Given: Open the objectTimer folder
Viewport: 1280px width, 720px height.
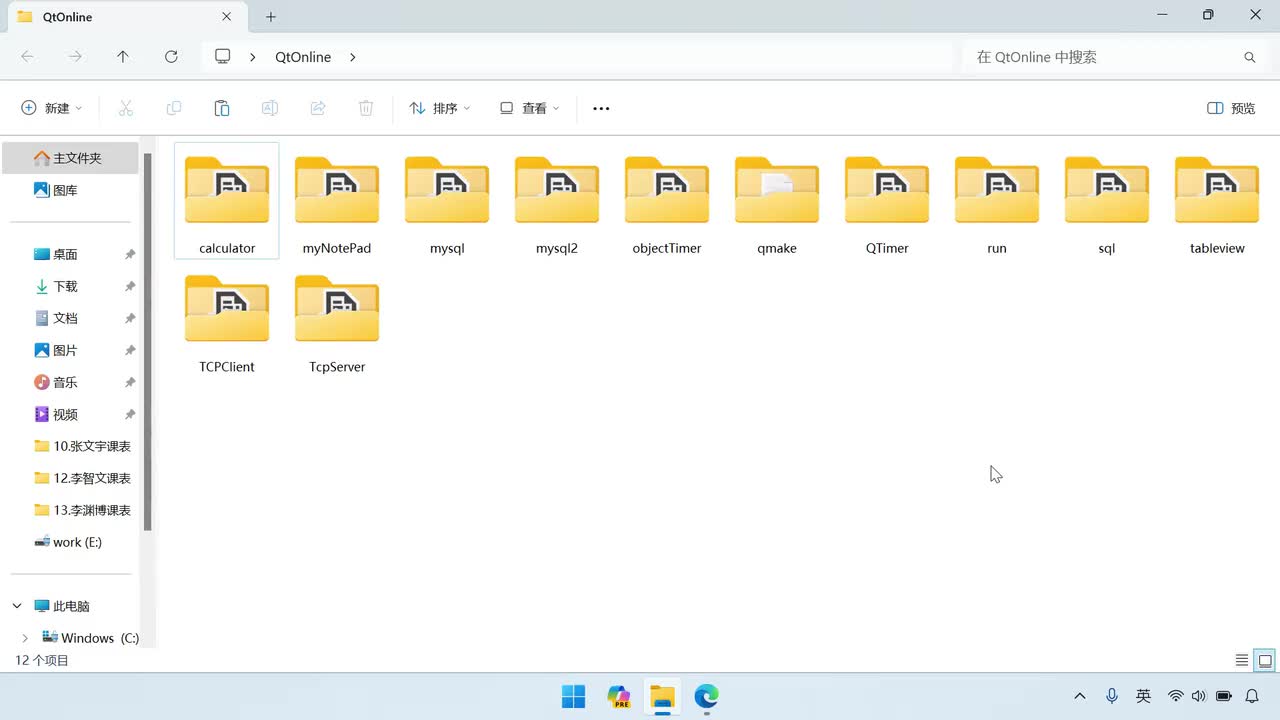Looking at the screenshot, I should click(667, 200).
